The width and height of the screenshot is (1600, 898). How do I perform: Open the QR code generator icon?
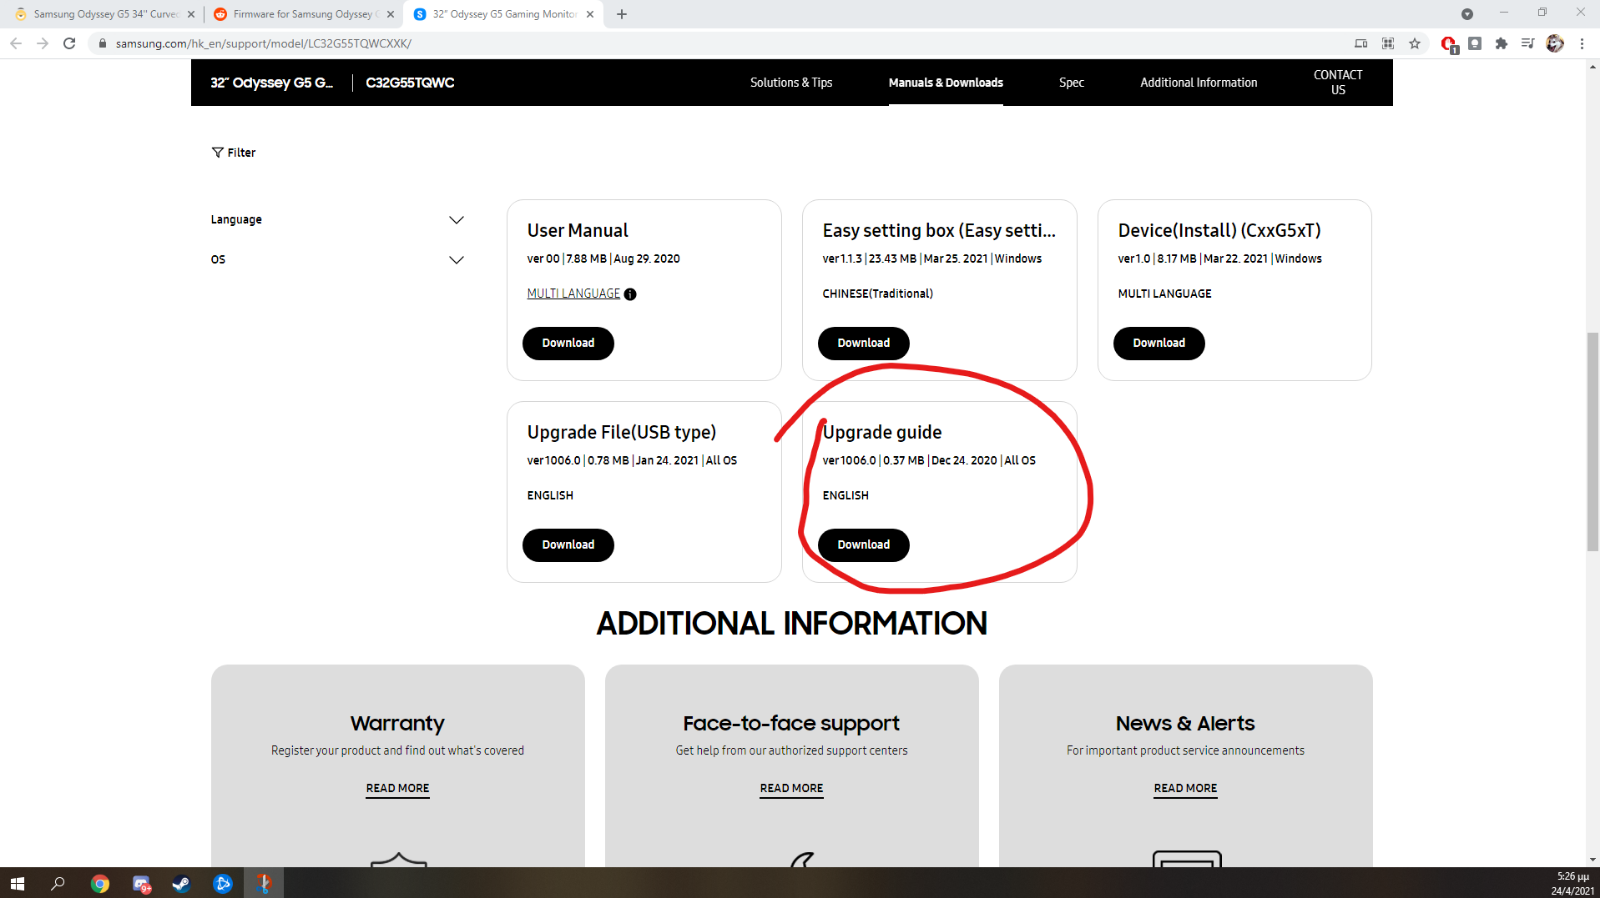point(1388,43)
